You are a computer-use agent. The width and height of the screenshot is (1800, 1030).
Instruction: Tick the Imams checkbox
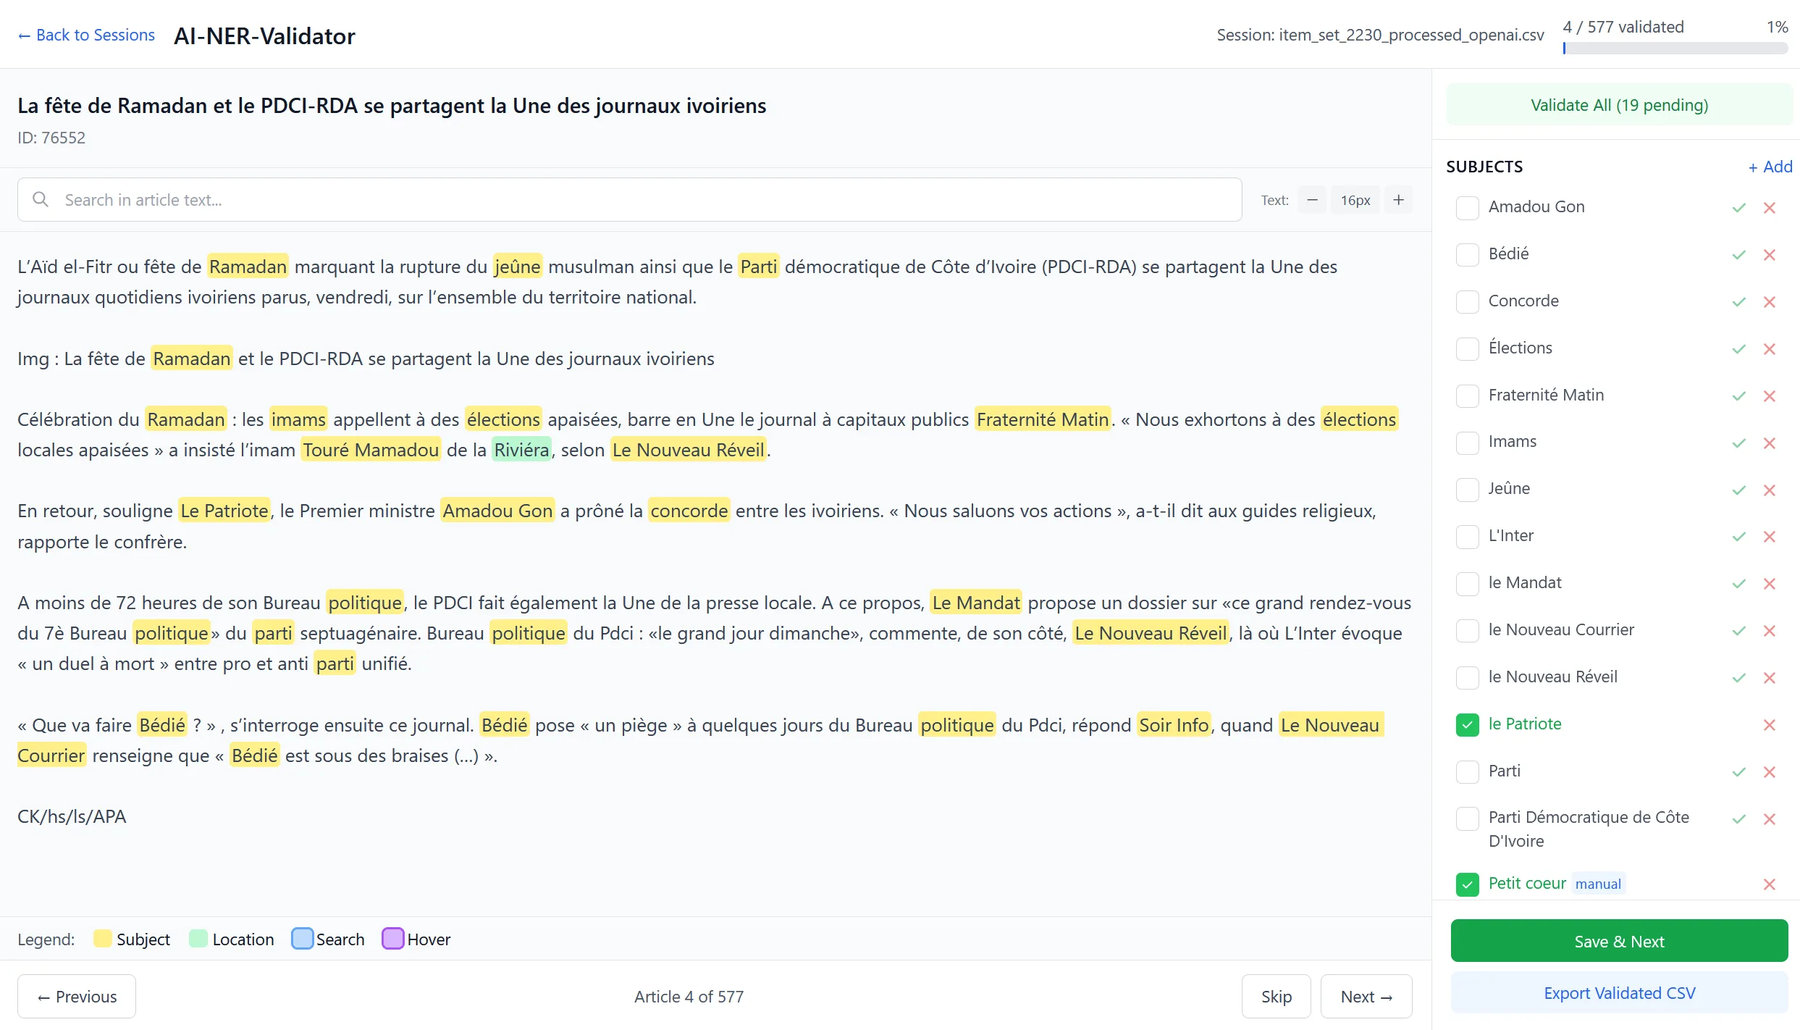[1467, 443]
